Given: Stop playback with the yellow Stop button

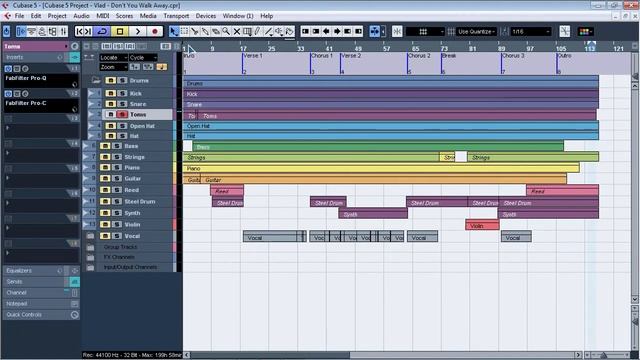Looking at the screenshot, I should point(120,31).
